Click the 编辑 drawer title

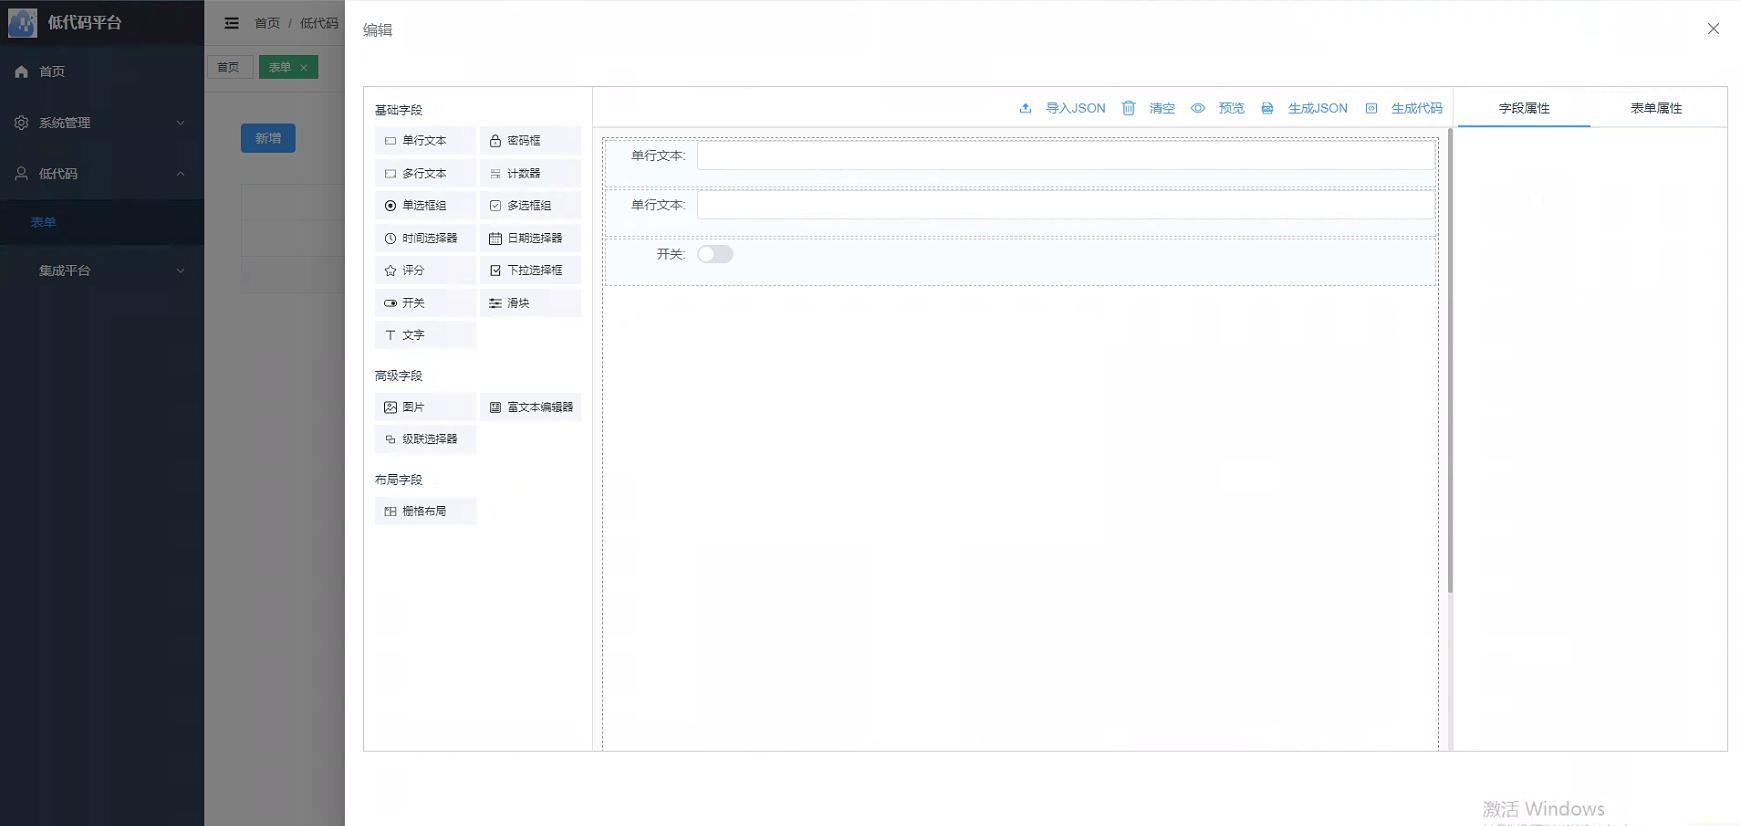[378, 30]
